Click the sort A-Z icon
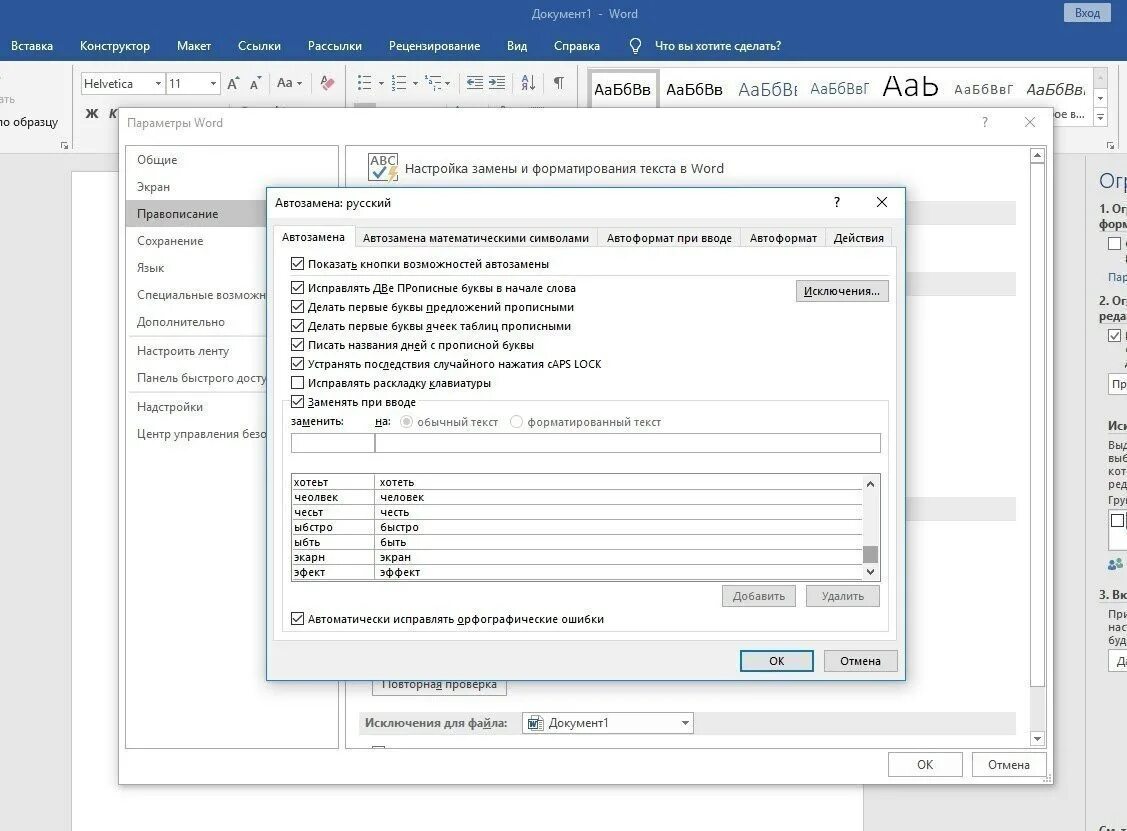 click(528, 83)
